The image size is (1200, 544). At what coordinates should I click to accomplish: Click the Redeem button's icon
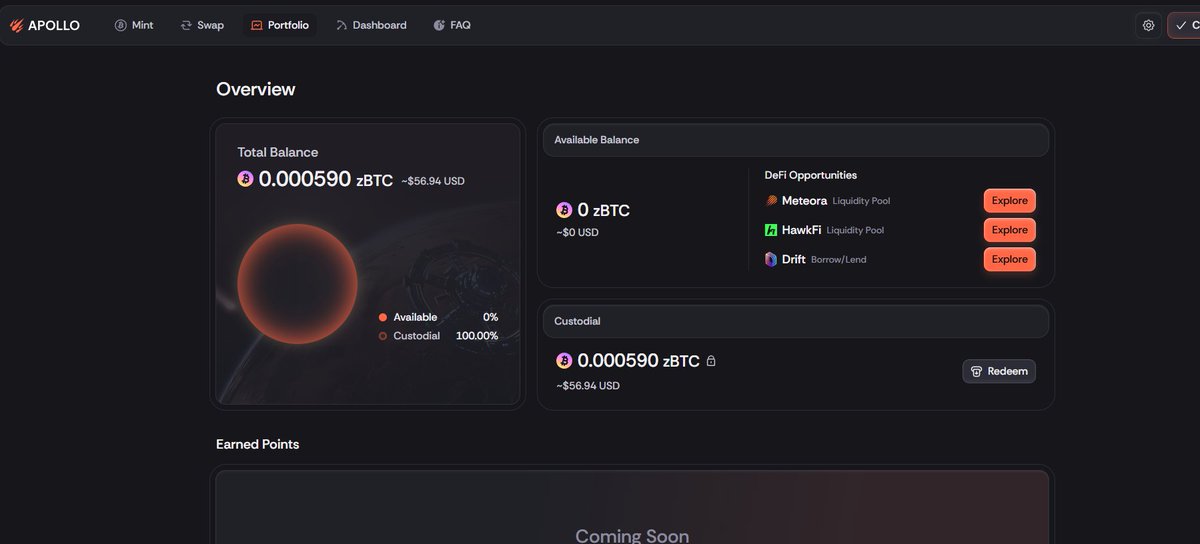(x=976, y=371)
